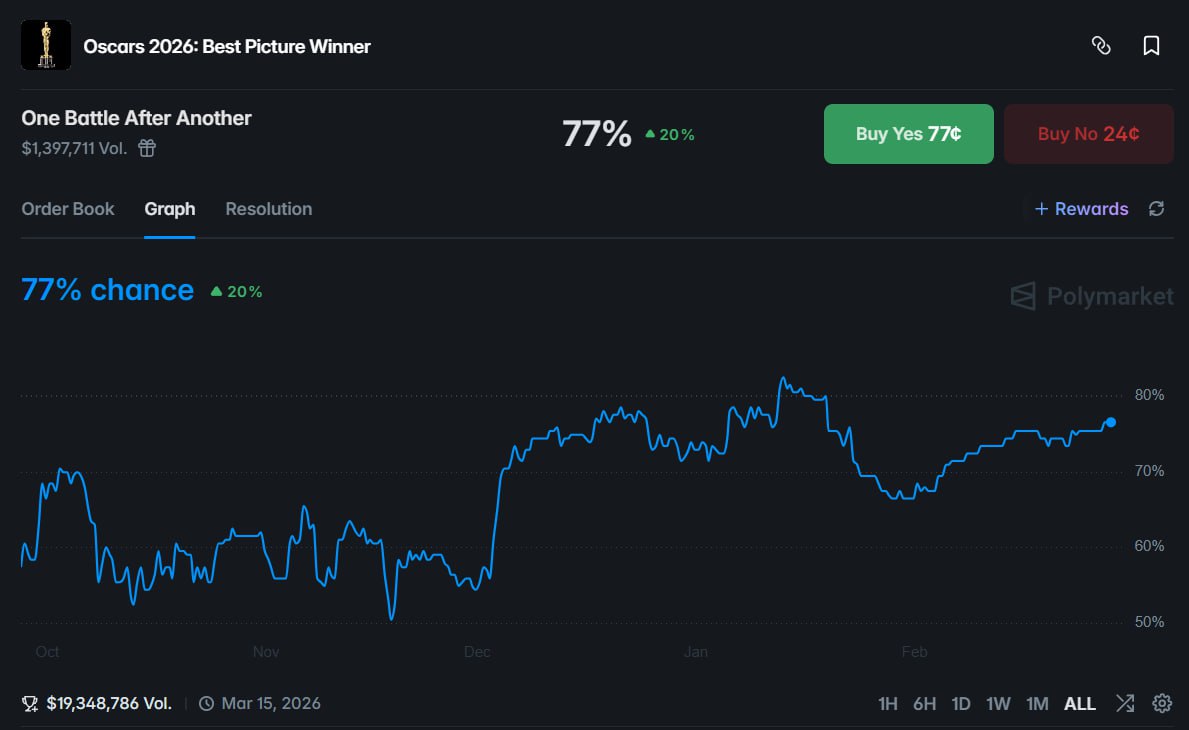Open the Resolution tab
The width and height of the screenshot is (1189, 730).
coord(269,209)
